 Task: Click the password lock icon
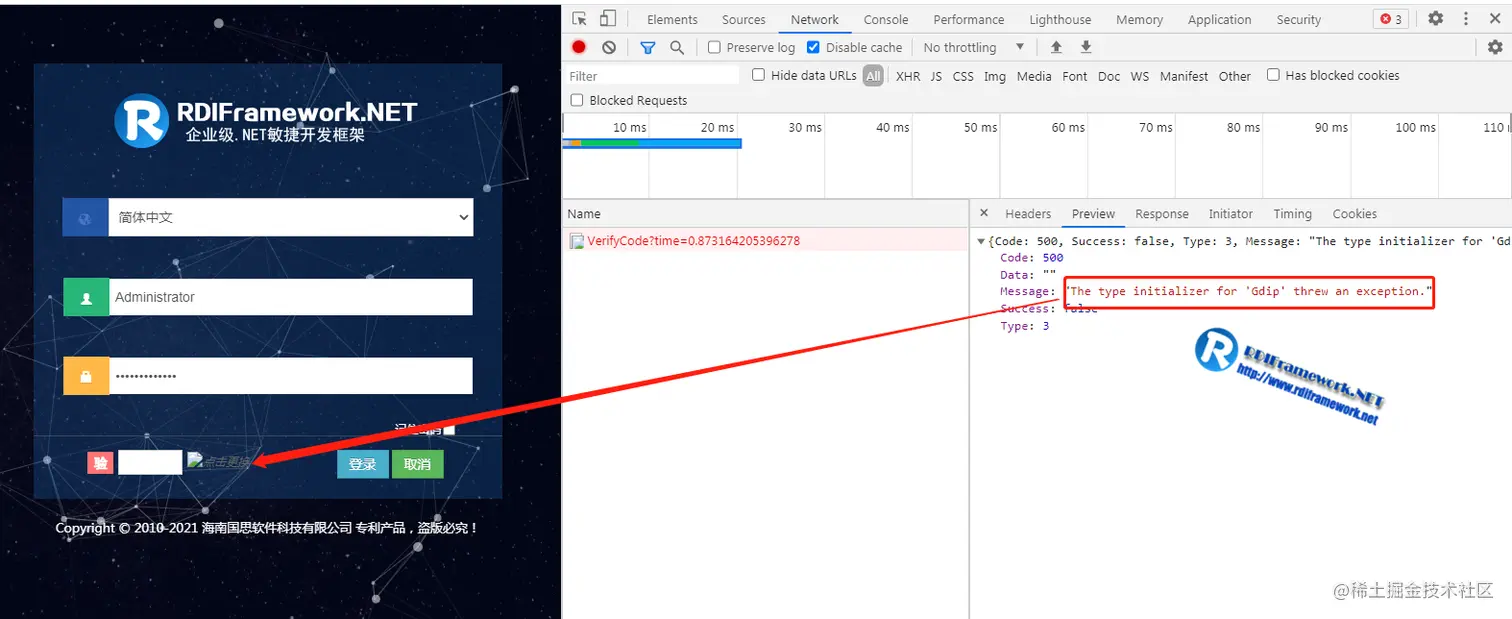(x=86, y=376)
